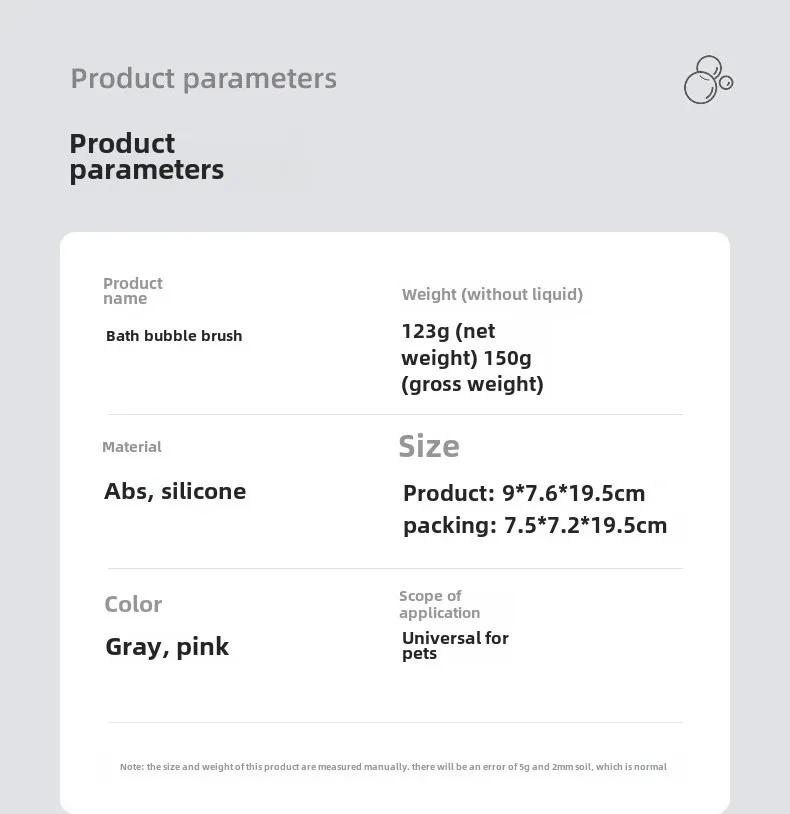This screenshot has width=790, height=814.
Task: Click the bold black 'Product parameters' title
Action: tap(147, 157)
